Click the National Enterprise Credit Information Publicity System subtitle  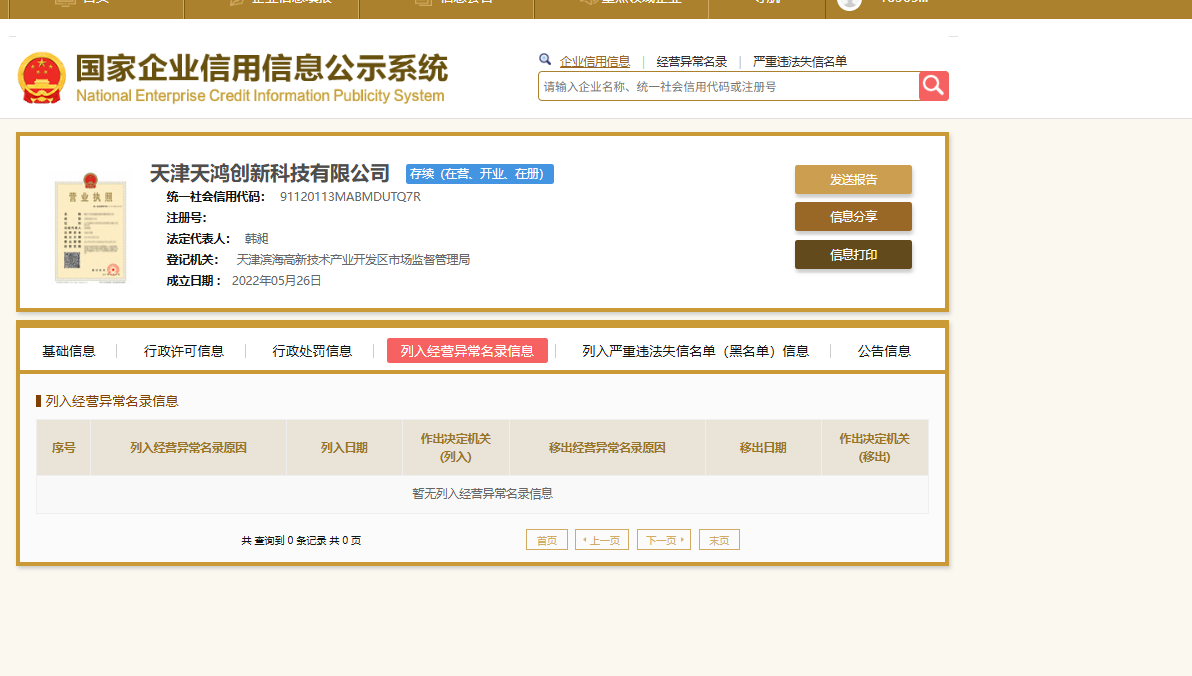260,97
